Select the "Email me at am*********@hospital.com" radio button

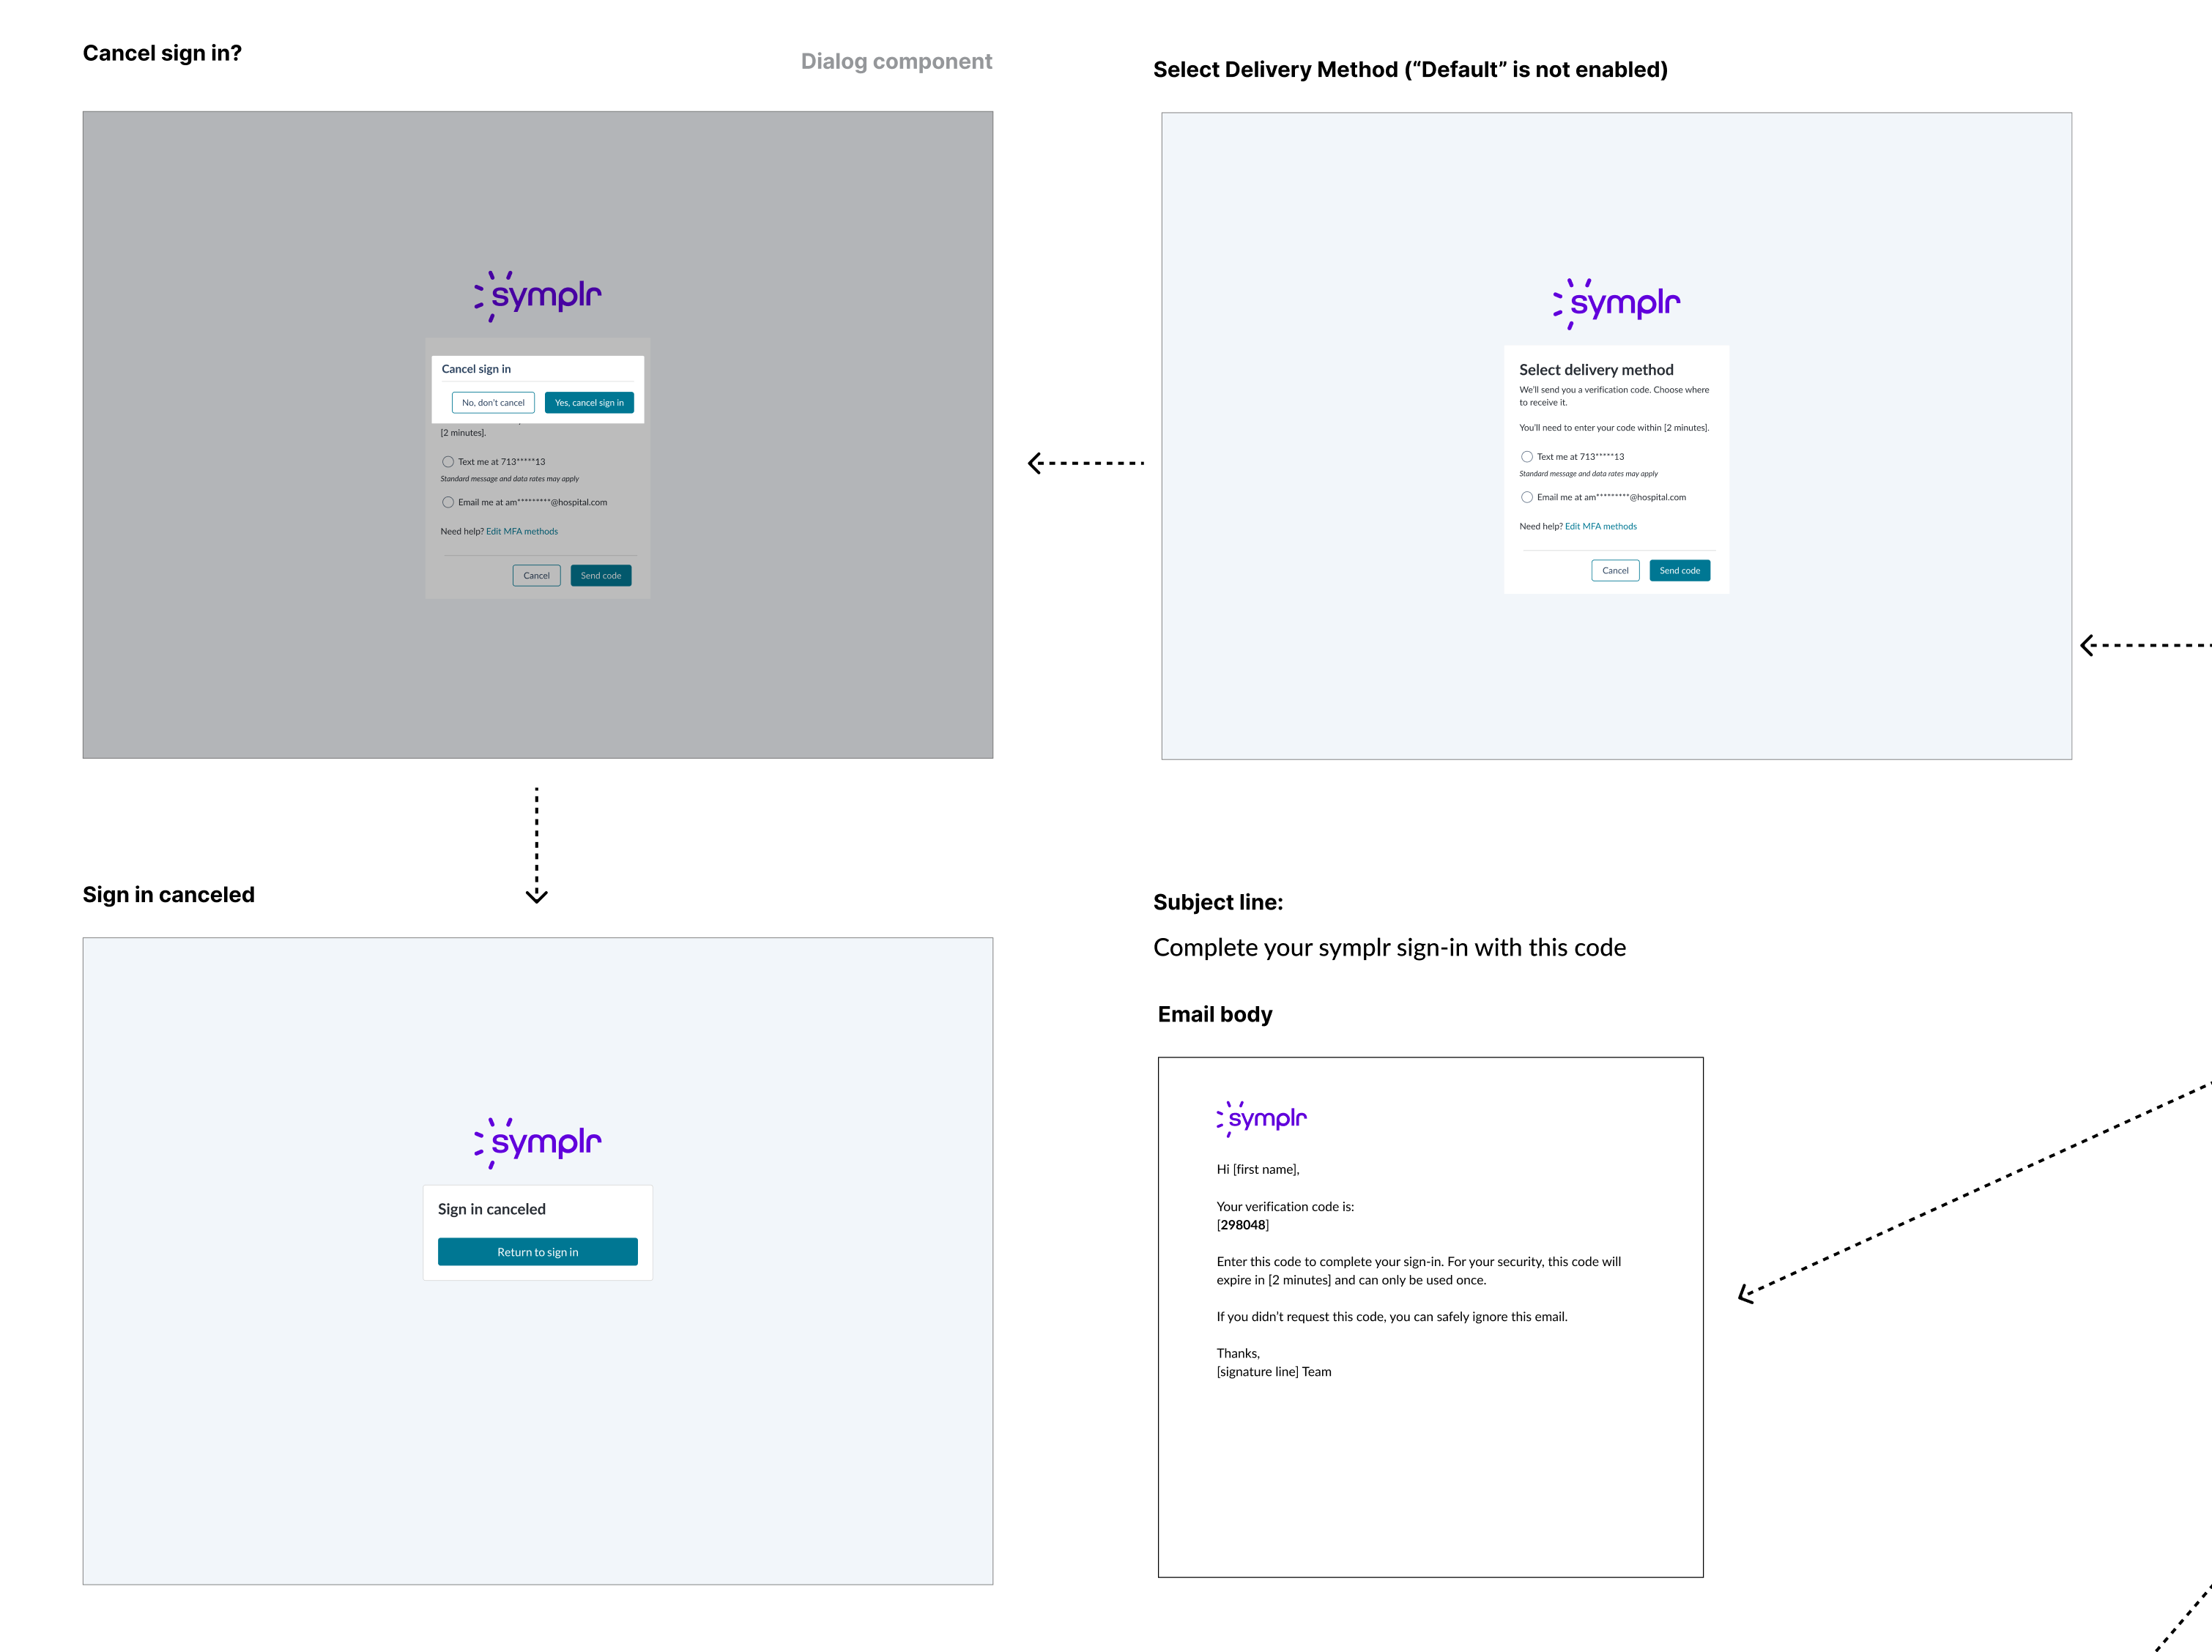[x=1527, y=497]
